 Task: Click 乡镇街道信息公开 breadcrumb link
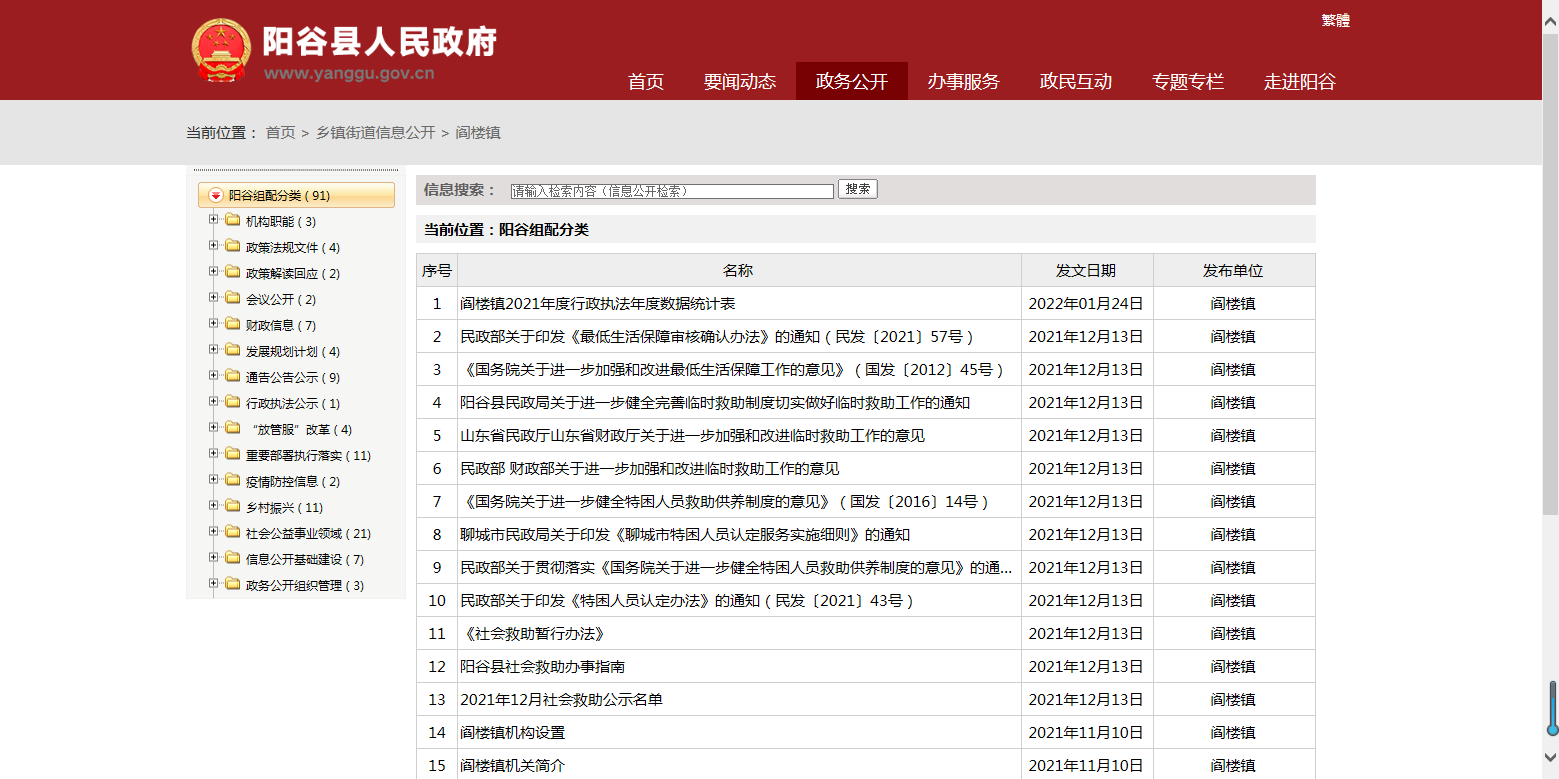pos(376,132)
